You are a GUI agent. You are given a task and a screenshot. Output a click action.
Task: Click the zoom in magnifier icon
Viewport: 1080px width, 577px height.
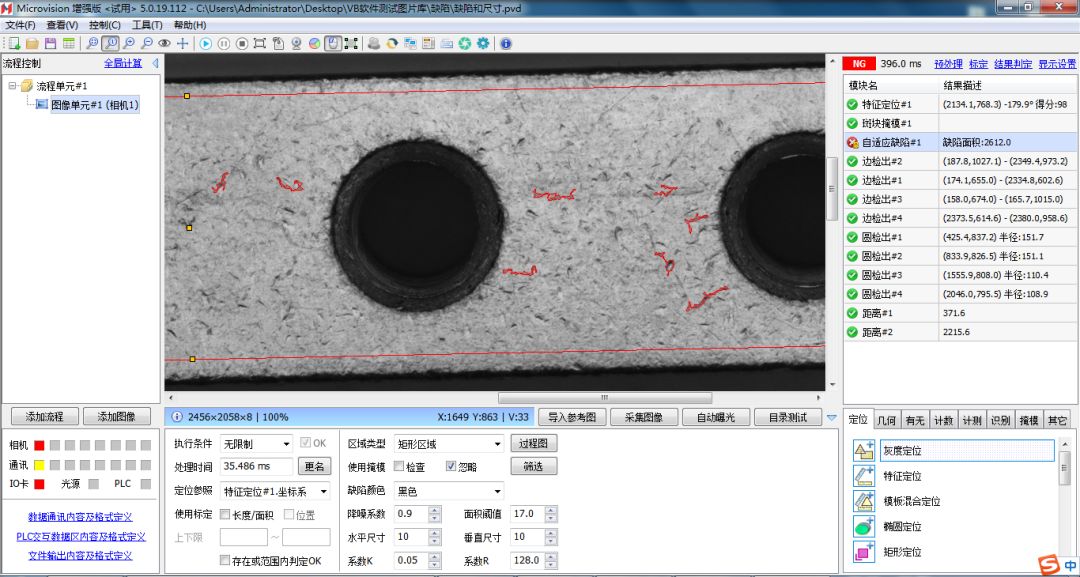click(x=129, y=43)
